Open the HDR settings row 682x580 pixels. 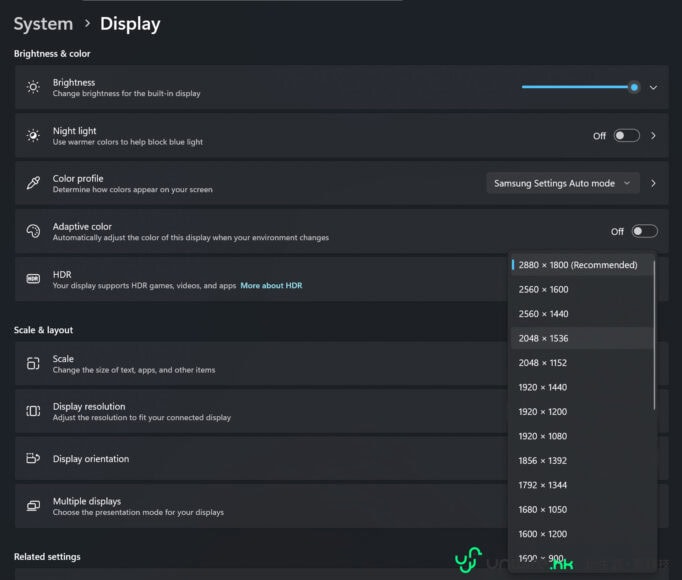pos(261,279)
